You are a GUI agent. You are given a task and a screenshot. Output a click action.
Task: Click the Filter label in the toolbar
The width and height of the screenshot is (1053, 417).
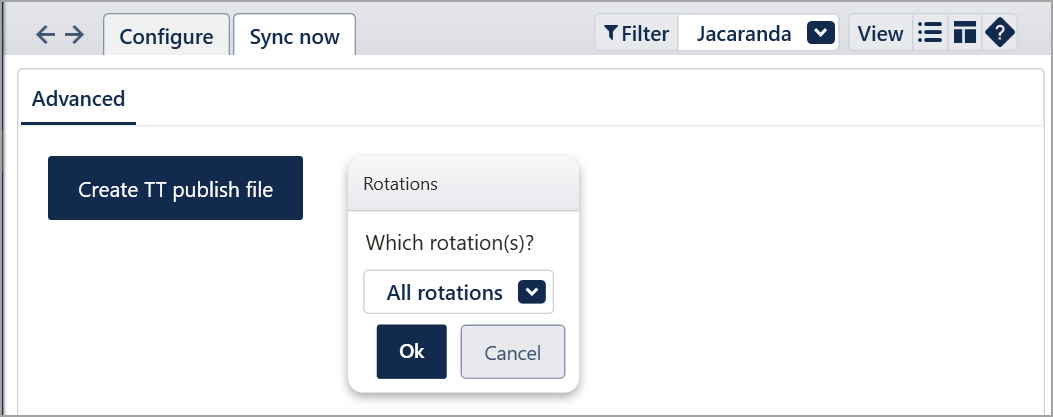[645, 34]
